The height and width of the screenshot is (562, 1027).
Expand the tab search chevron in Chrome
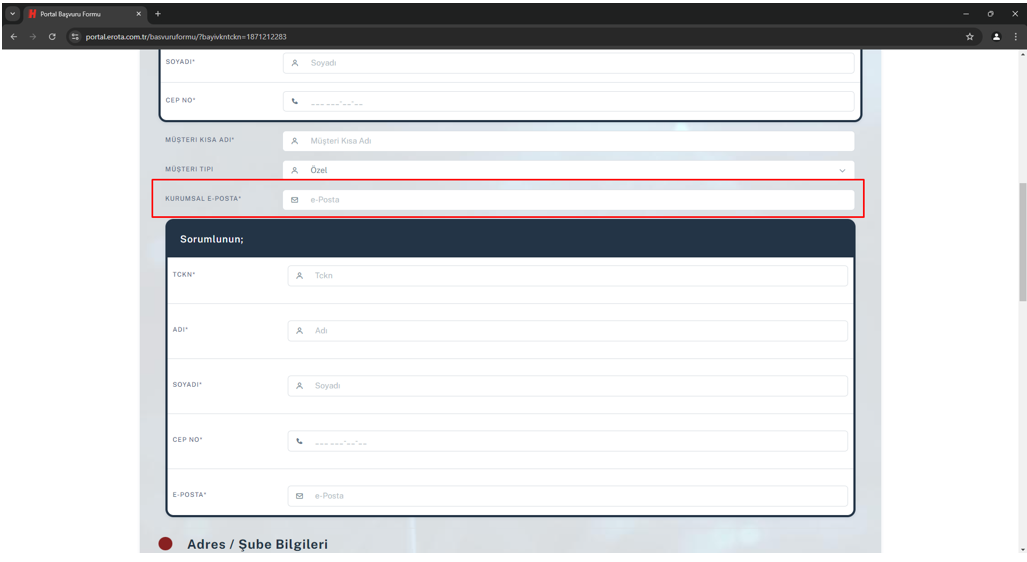13,13
